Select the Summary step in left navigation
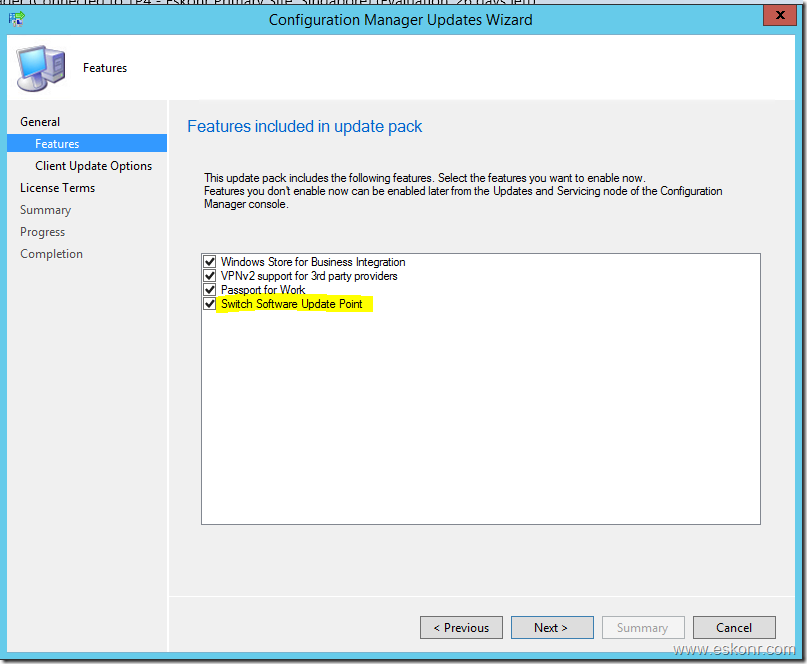This screenshot has height=664, width=807. click(45, 210)
